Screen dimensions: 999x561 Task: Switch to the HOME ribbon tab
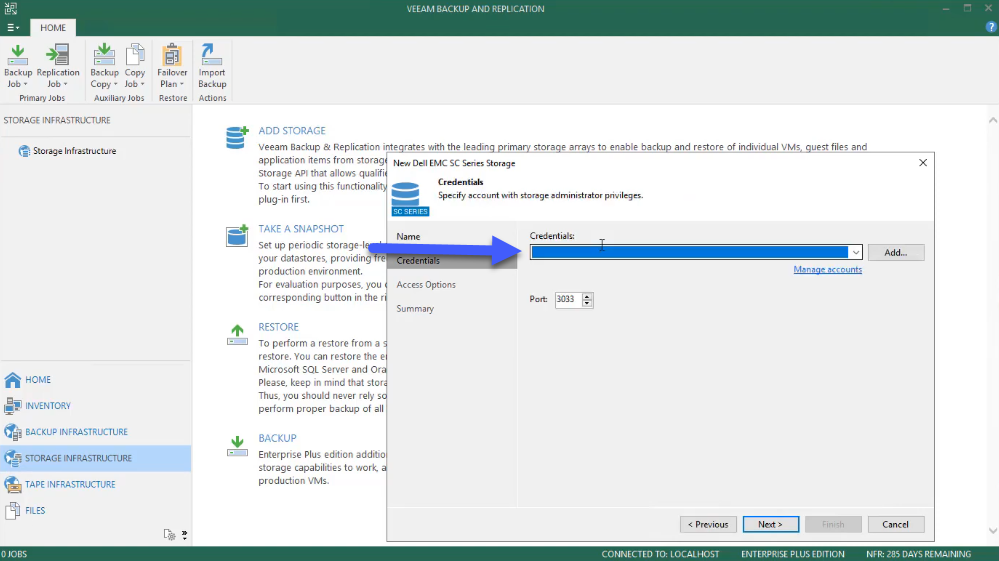(53, 27)
